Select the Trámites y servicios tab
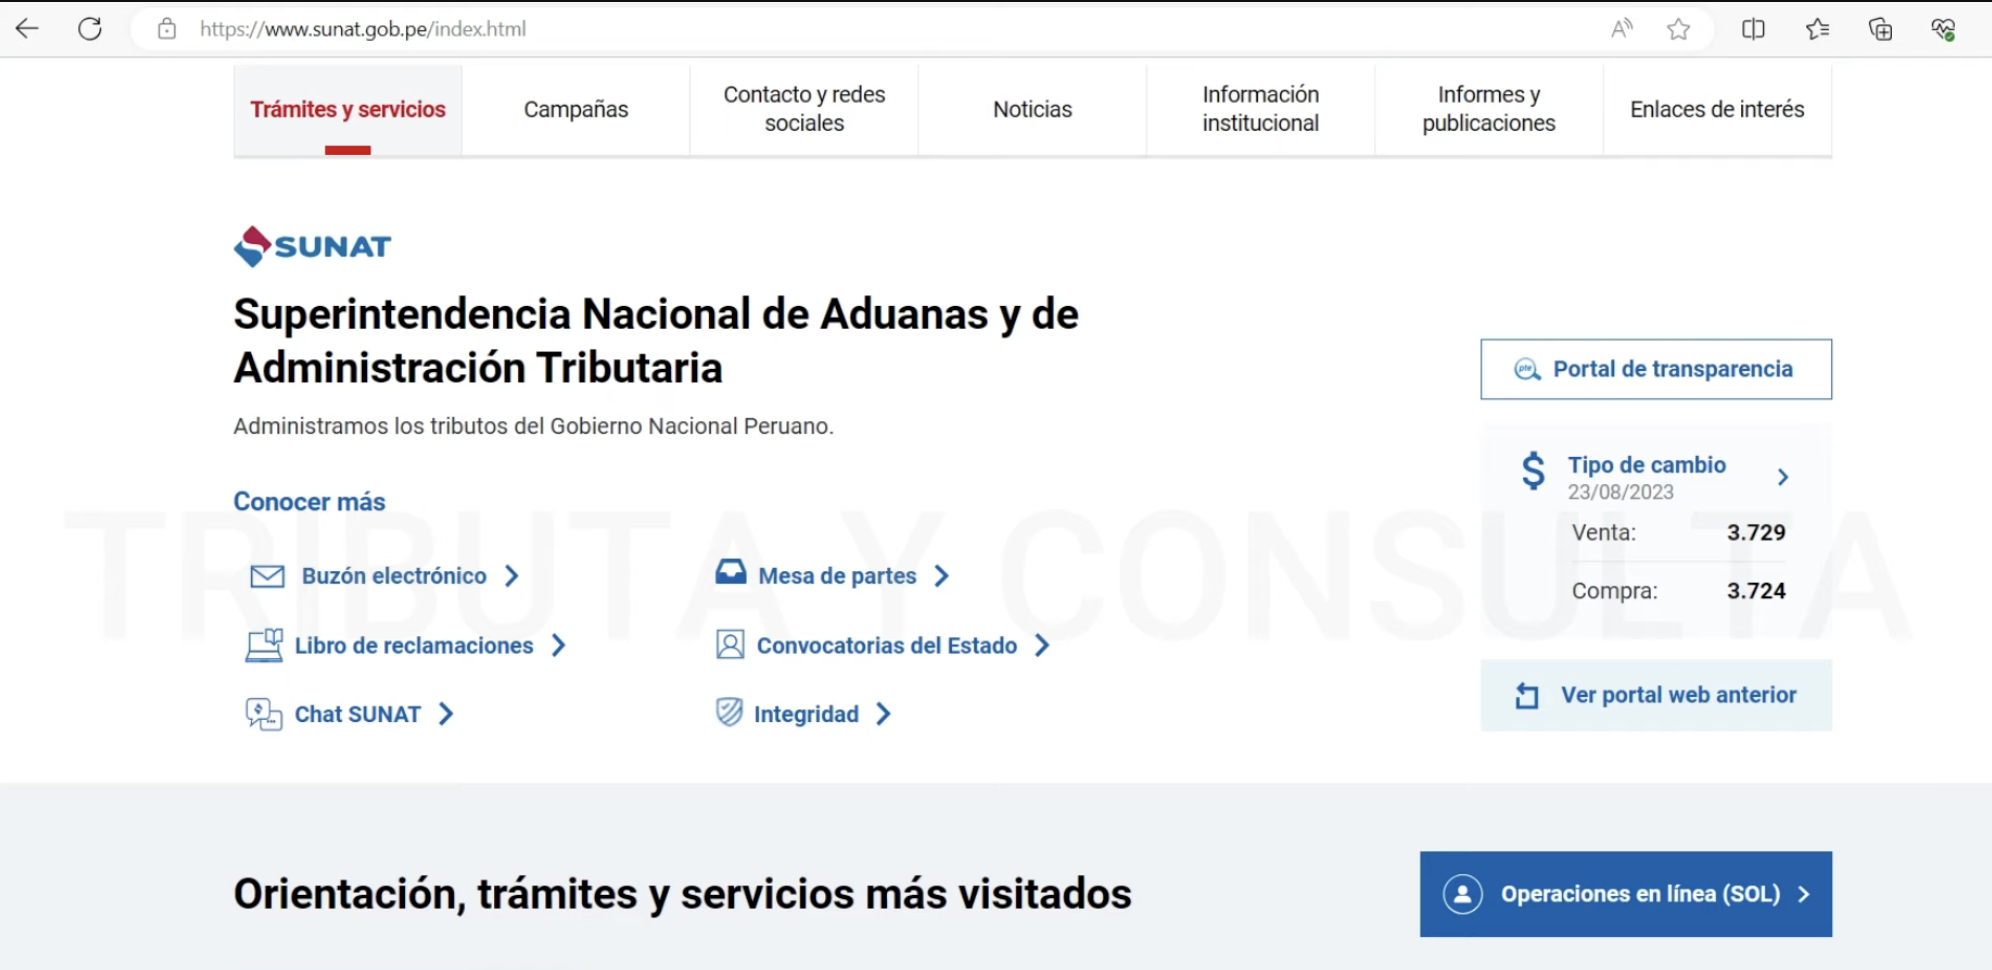Viewport: 1992px width, 970px height. point(348,110)
